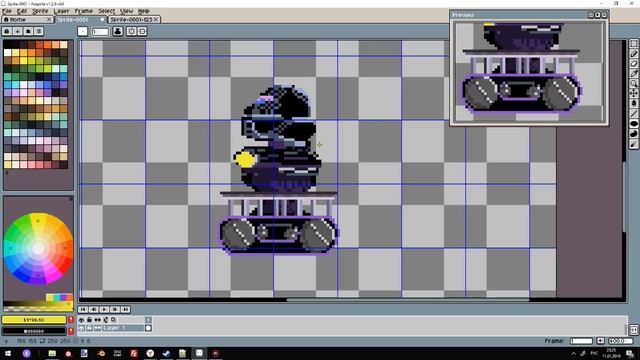
Task: Go to the next frame
Action: [x=115, y=309]
